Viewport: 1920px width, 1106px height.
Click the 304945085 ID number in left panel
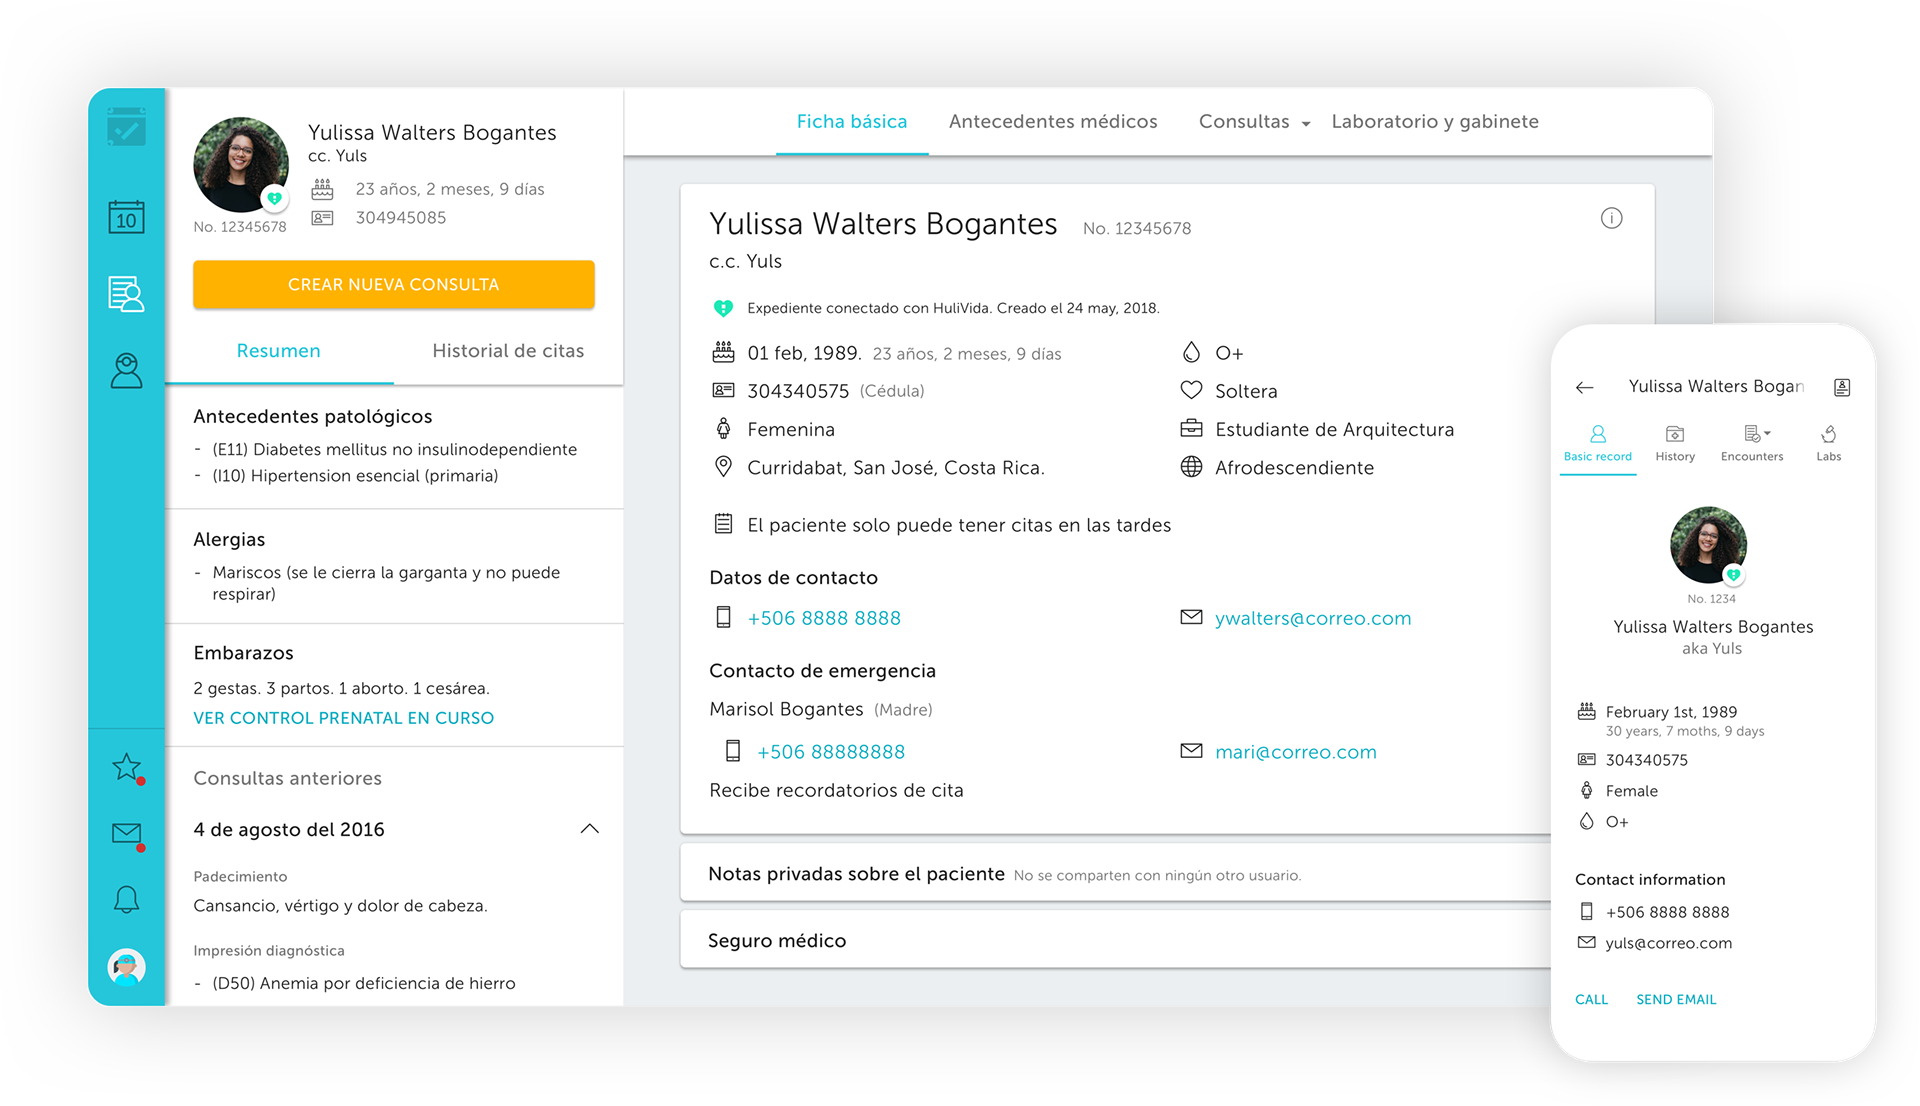[x=401, y=217]
